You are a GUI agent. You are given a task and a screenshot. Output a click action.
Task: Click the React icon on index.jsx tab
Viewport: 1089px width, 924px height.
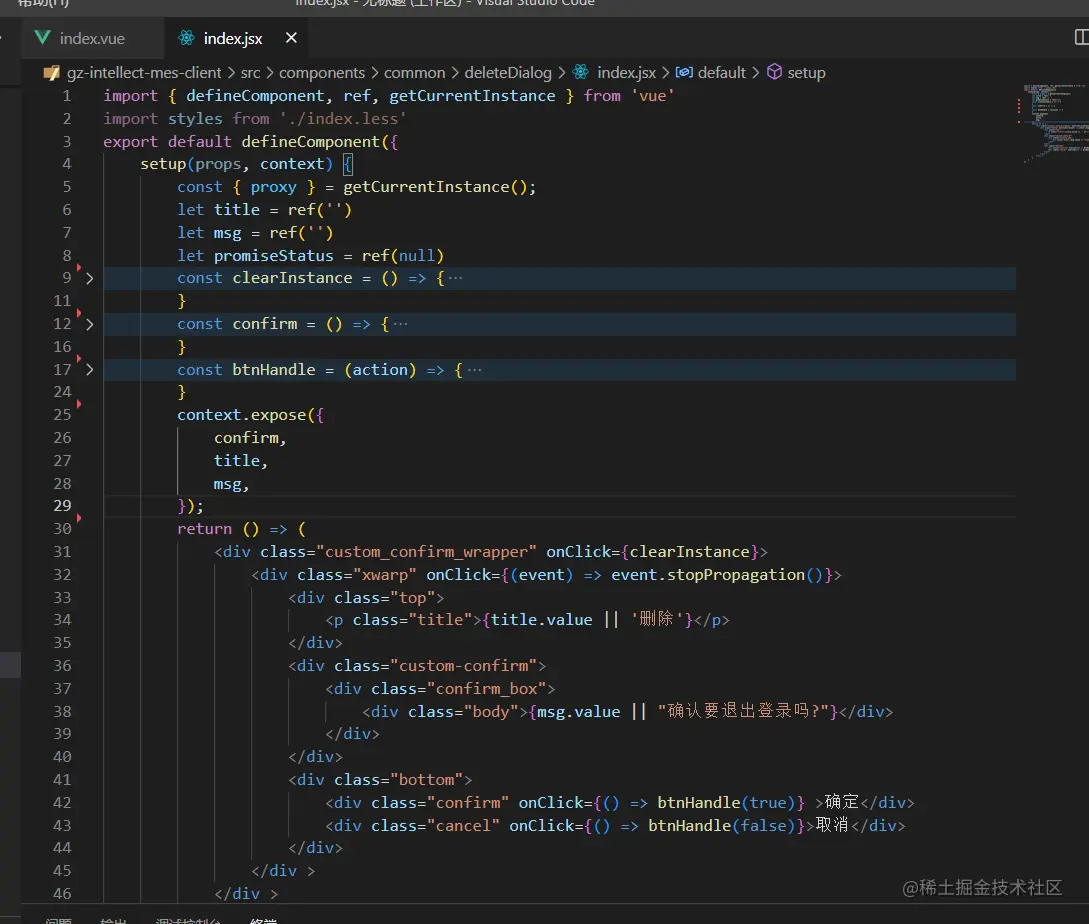tap(186, 38)
